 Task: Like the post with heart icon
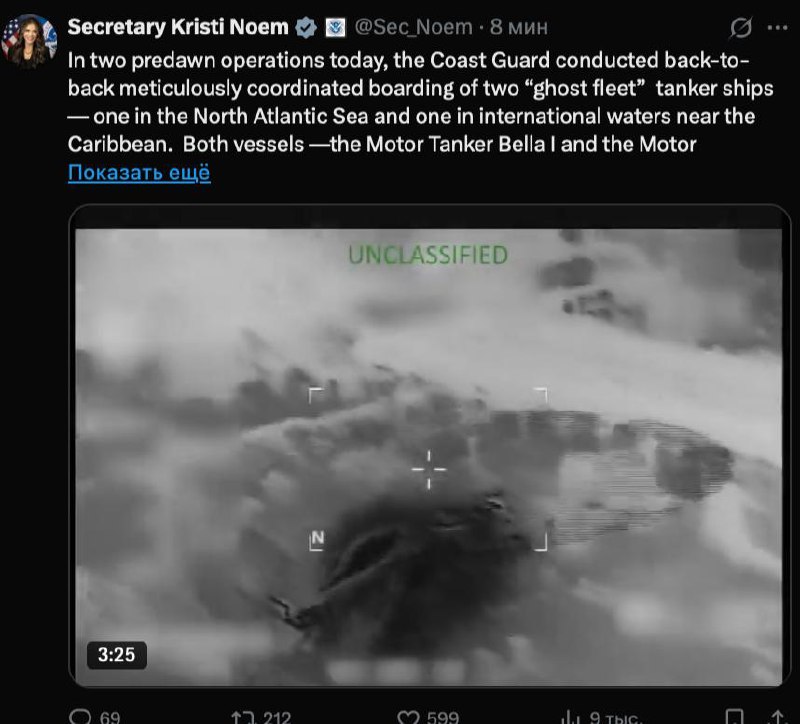[408, 717]
